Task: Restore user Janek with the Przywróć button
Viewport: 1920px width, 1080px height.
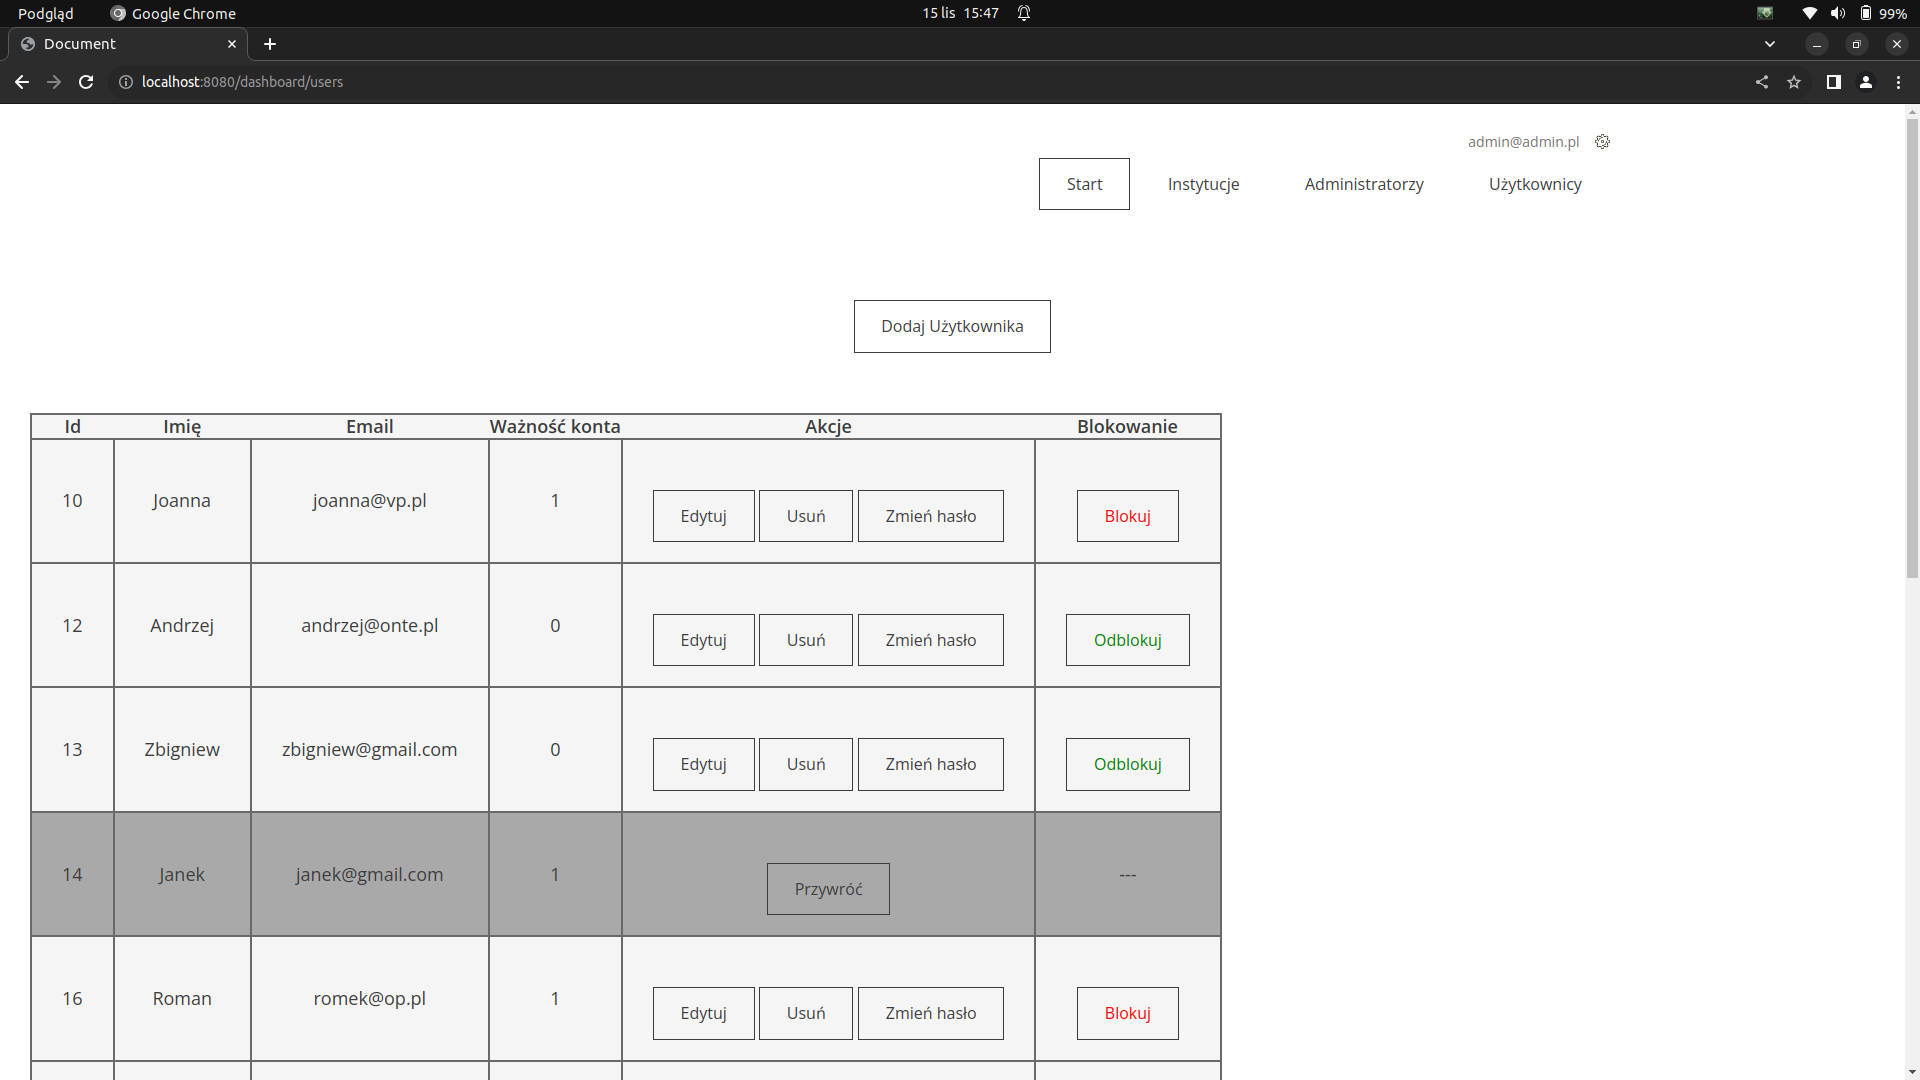Action: [x=827, y=889]
